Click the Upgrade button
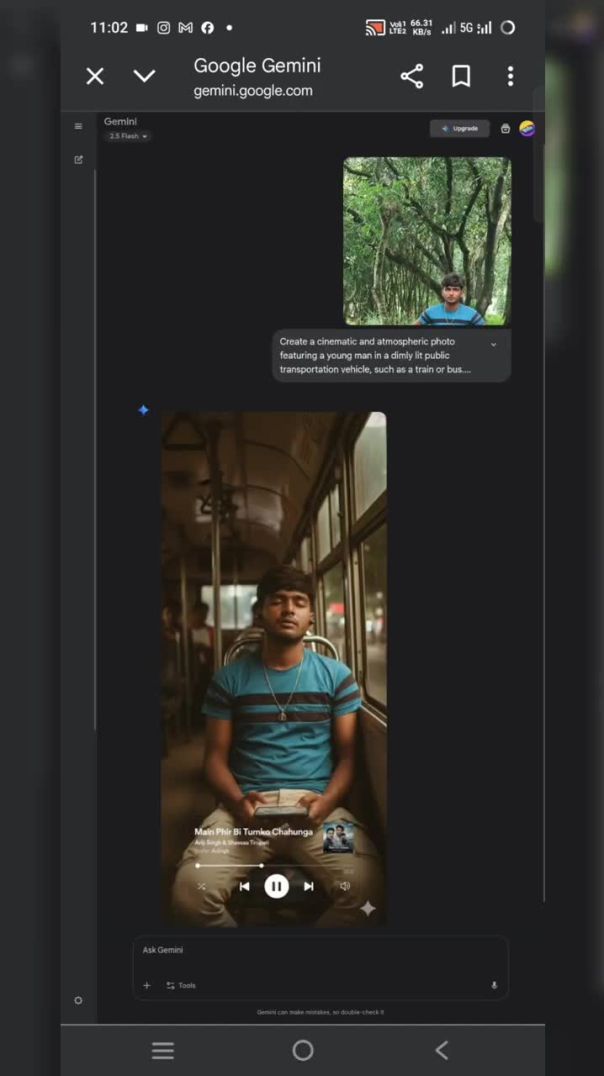604x1076 pixels. [x=460, y=128]
